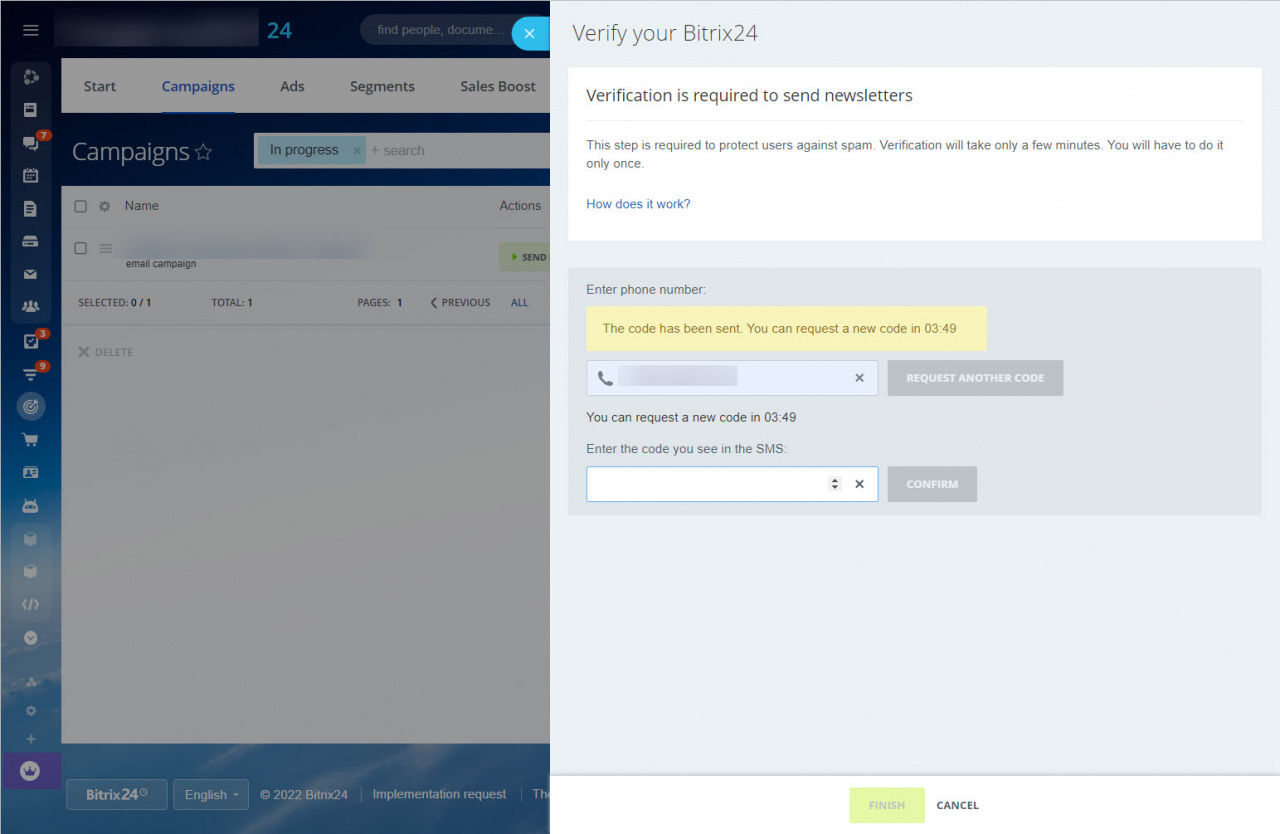Image resolution: width=1280 pixels, height=834 pixels.
Task: Go to Previous page in pagination
Action: [460, 302]
